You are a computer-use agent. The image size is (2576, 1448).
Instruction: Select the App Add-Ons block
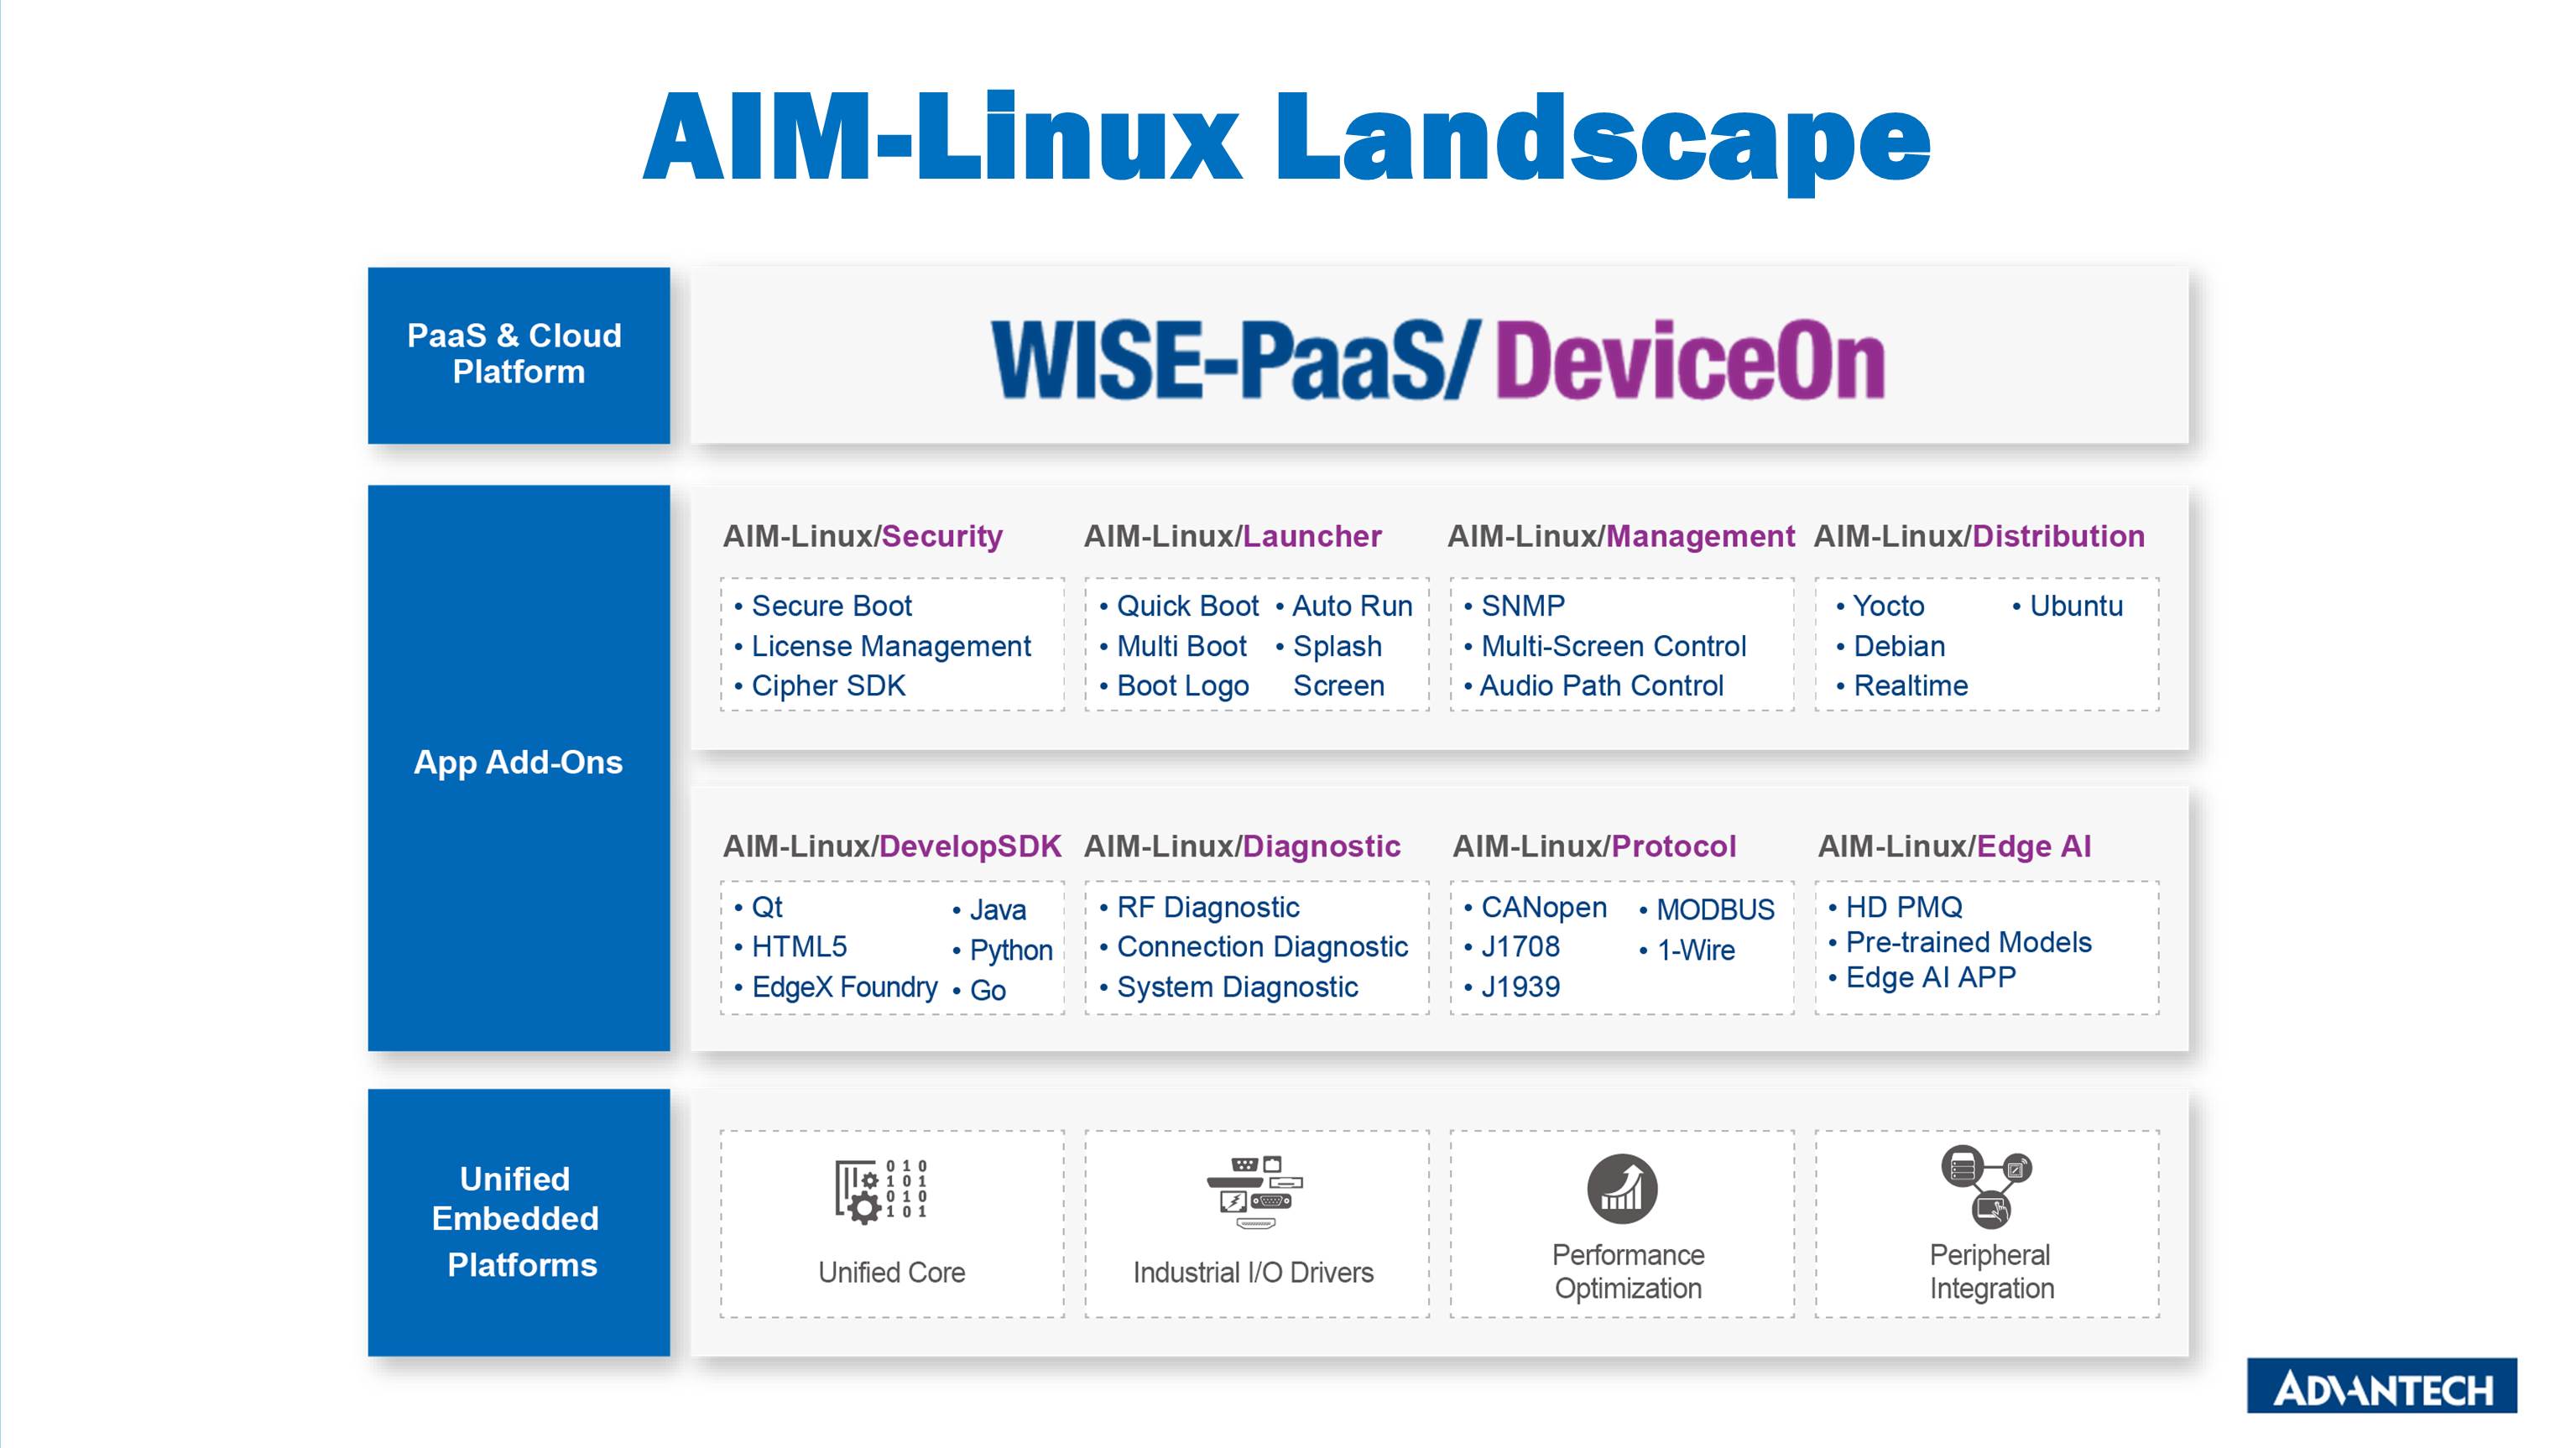point(519,768)
